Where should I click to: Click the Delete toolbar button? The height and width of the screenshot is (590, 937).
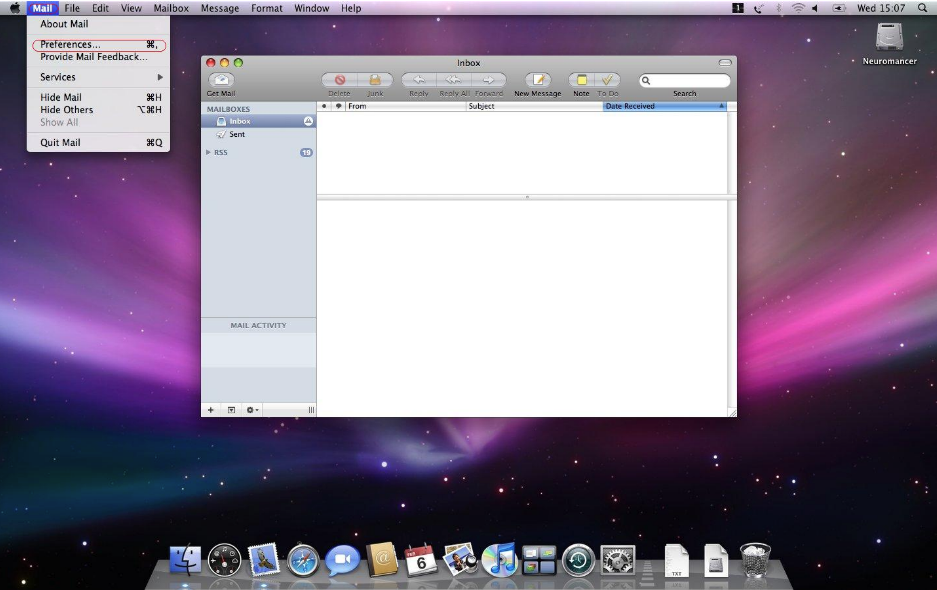pos(339,80)
